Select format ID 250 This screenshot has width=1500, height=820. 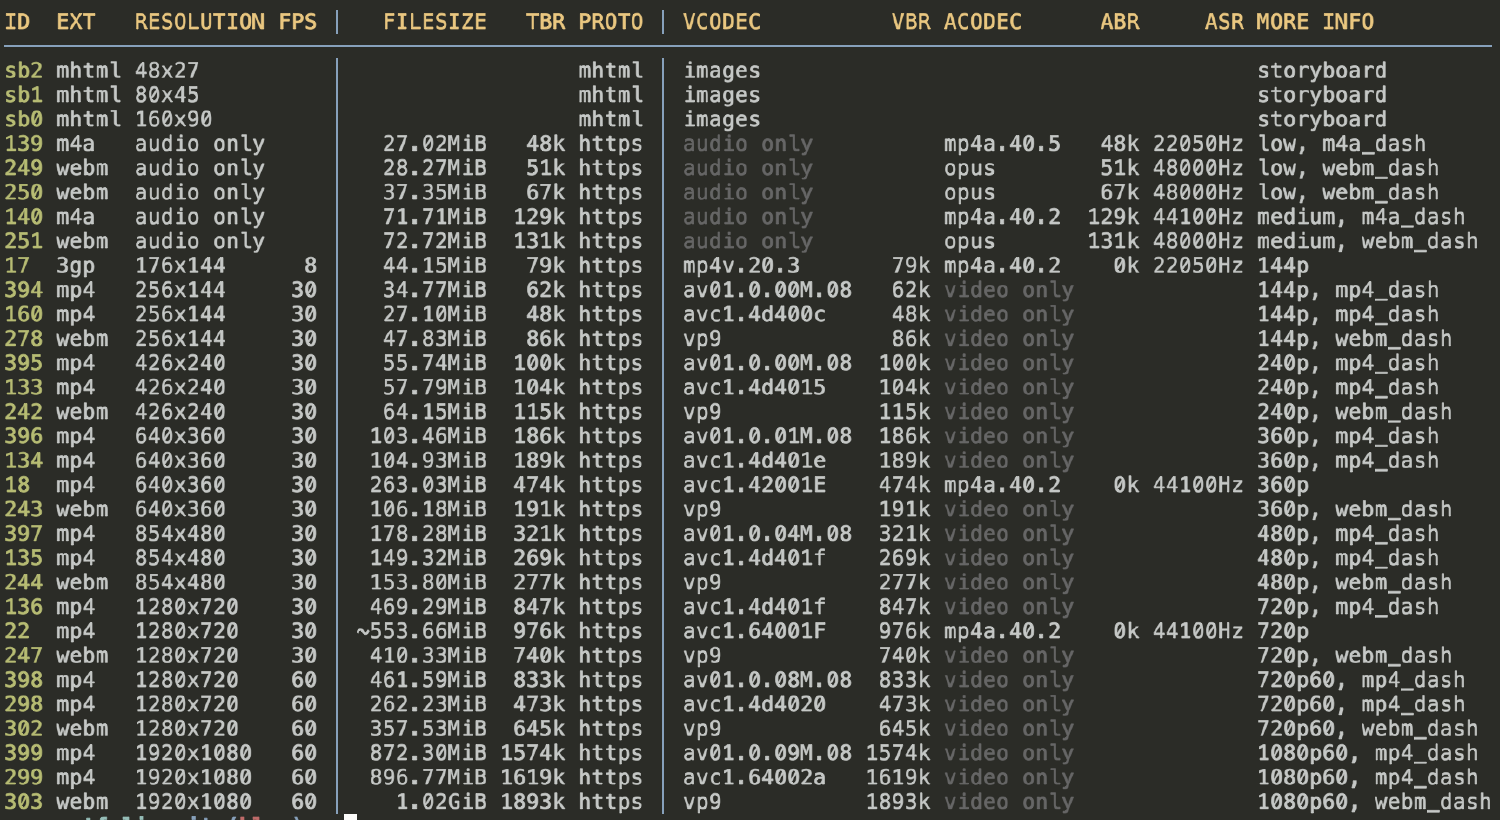[24, 193]
